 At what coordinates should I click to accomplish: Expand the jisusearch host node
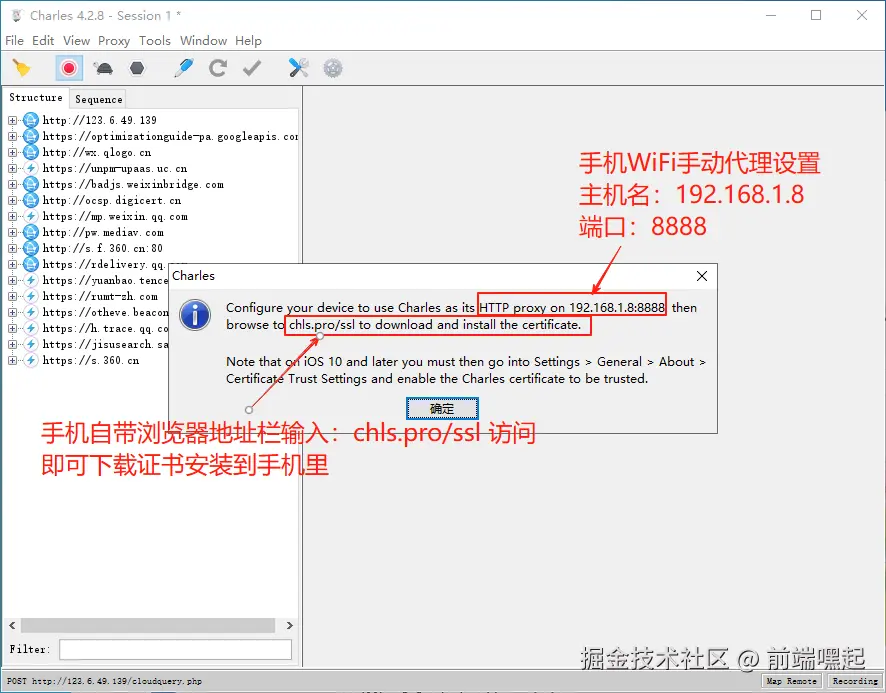[12, 344]
